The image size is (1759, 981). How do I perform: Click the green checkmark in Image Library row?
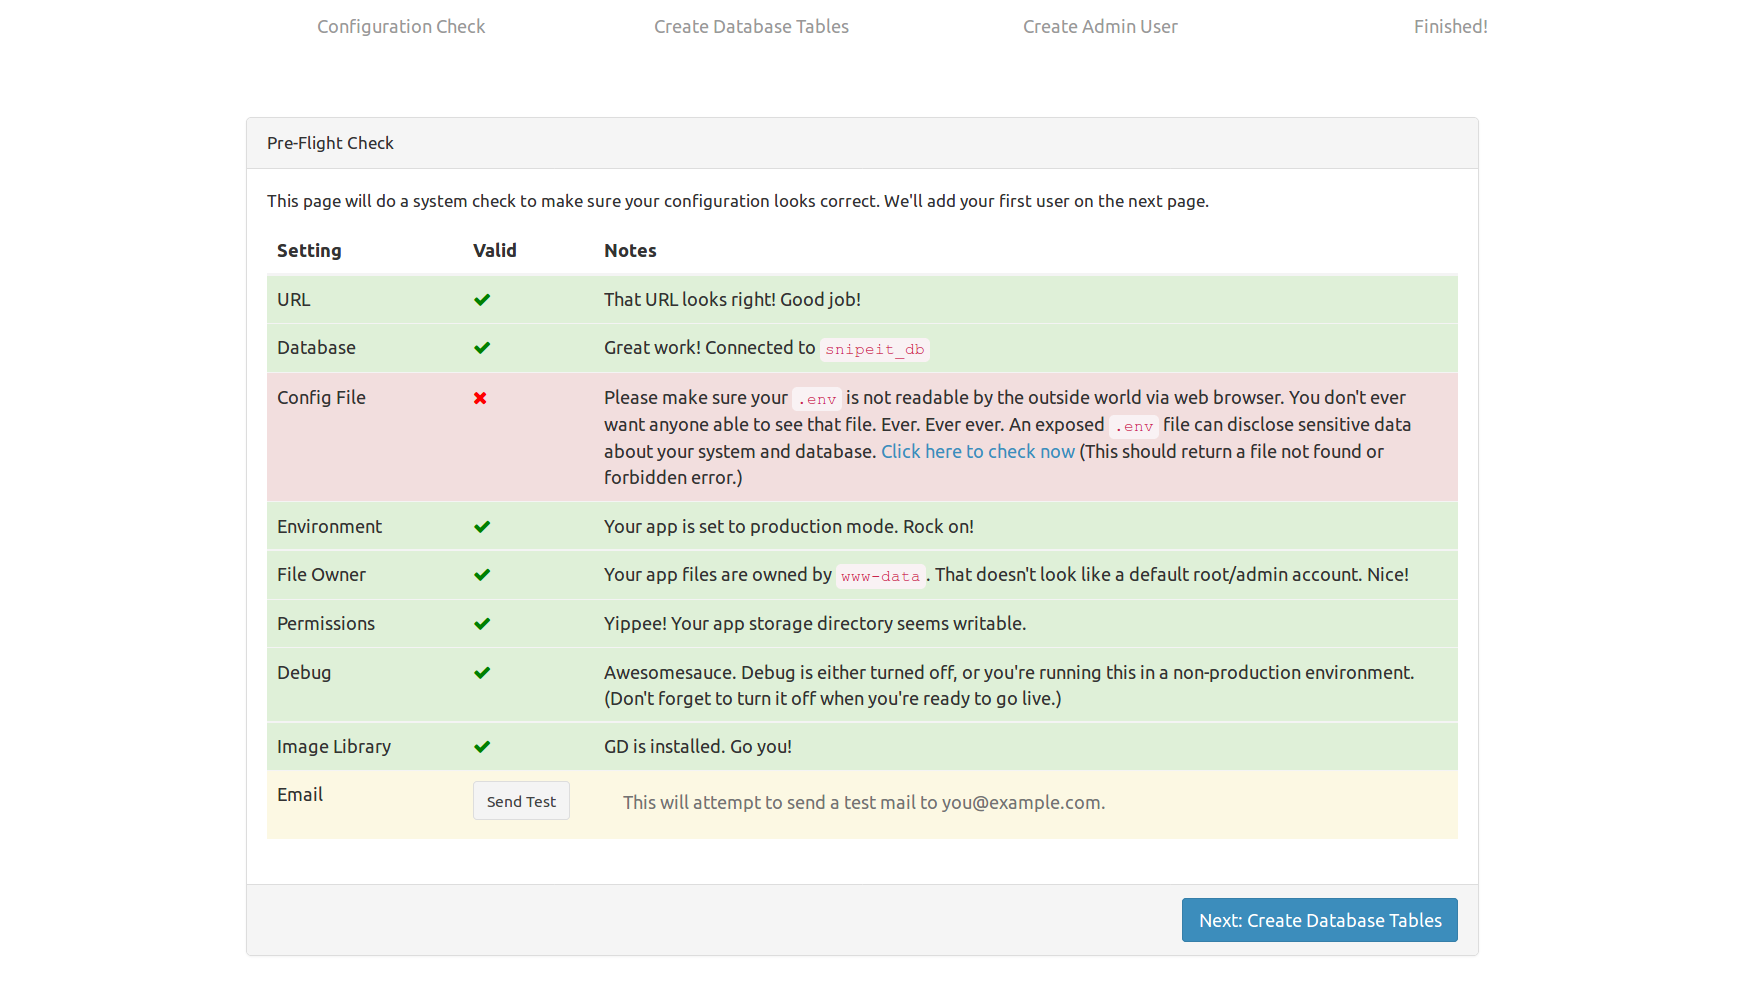pyautogui.click(x=482, y=747)
